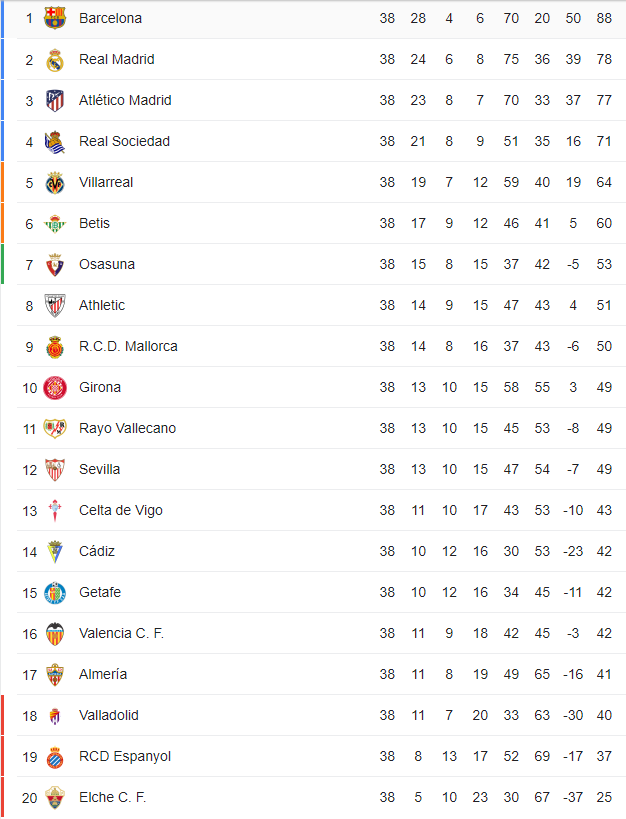Viewport: 626px width, 819px height.
Task: Click the Real Madrid club crest
Action: 55,60
